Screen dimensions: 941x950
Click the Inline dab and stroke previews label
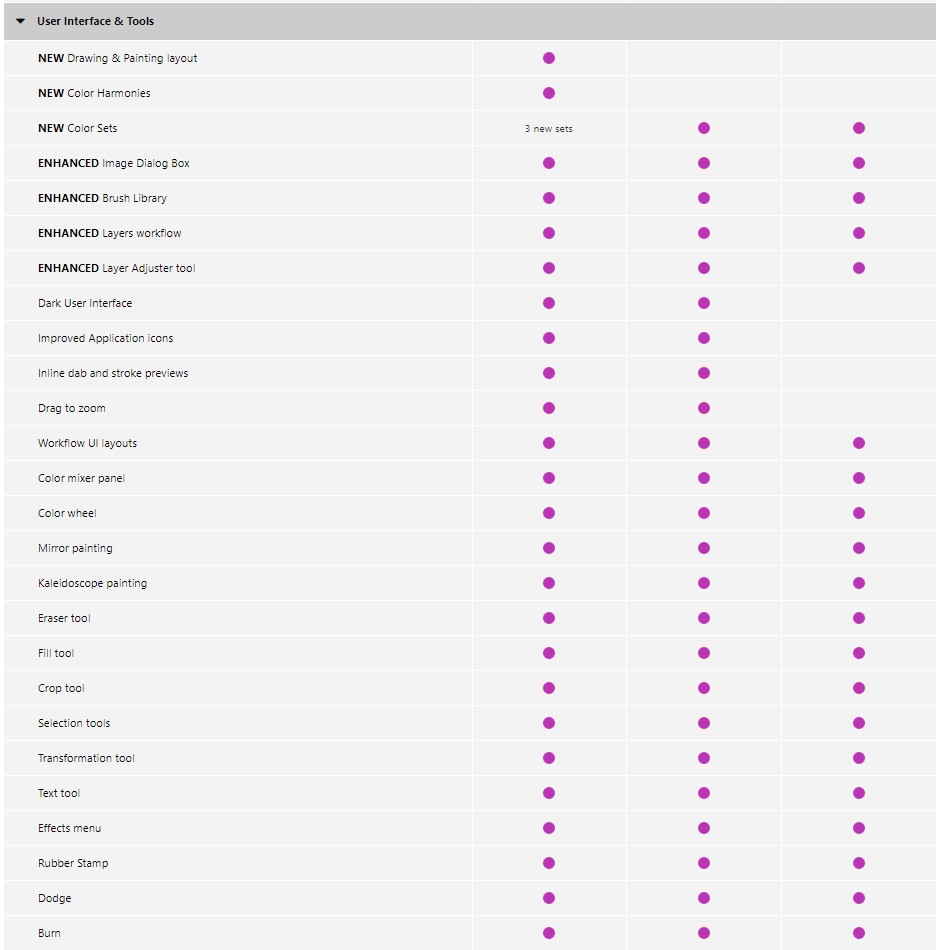113,373
